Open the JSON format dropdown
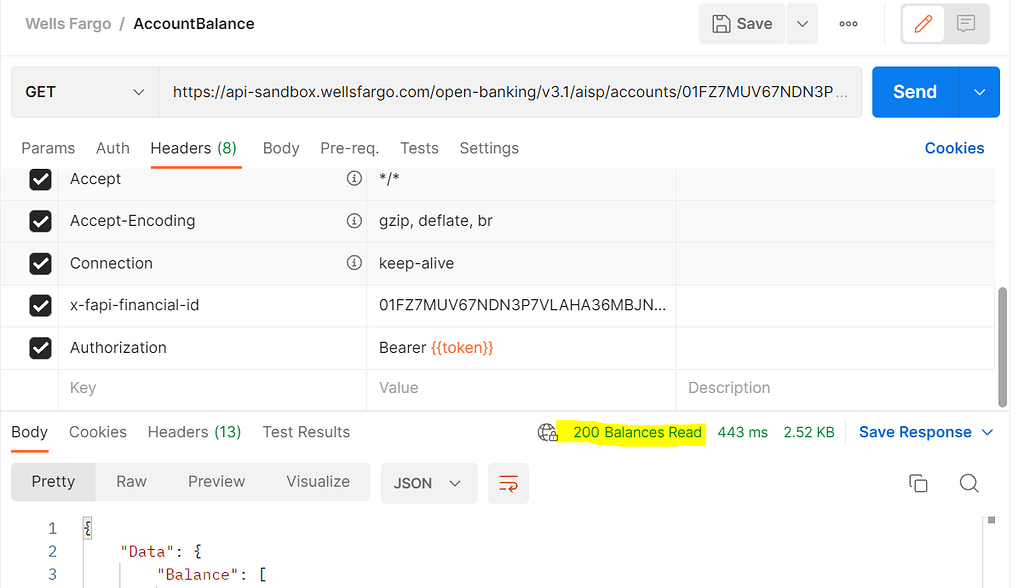This screenshot has width=1024, height=588. tap(428, 483)
